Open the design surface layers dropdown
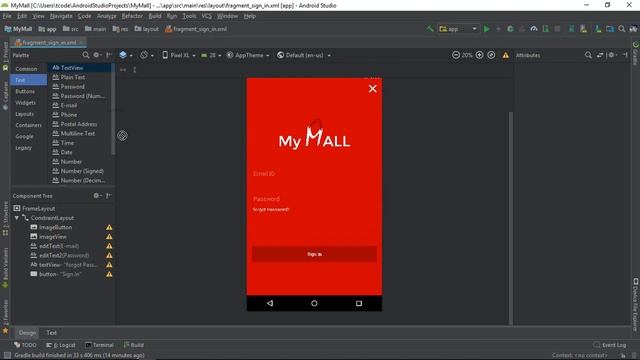The height and width of the screenshot is (360, 640). pyautogui.click(x=125, y=55)
